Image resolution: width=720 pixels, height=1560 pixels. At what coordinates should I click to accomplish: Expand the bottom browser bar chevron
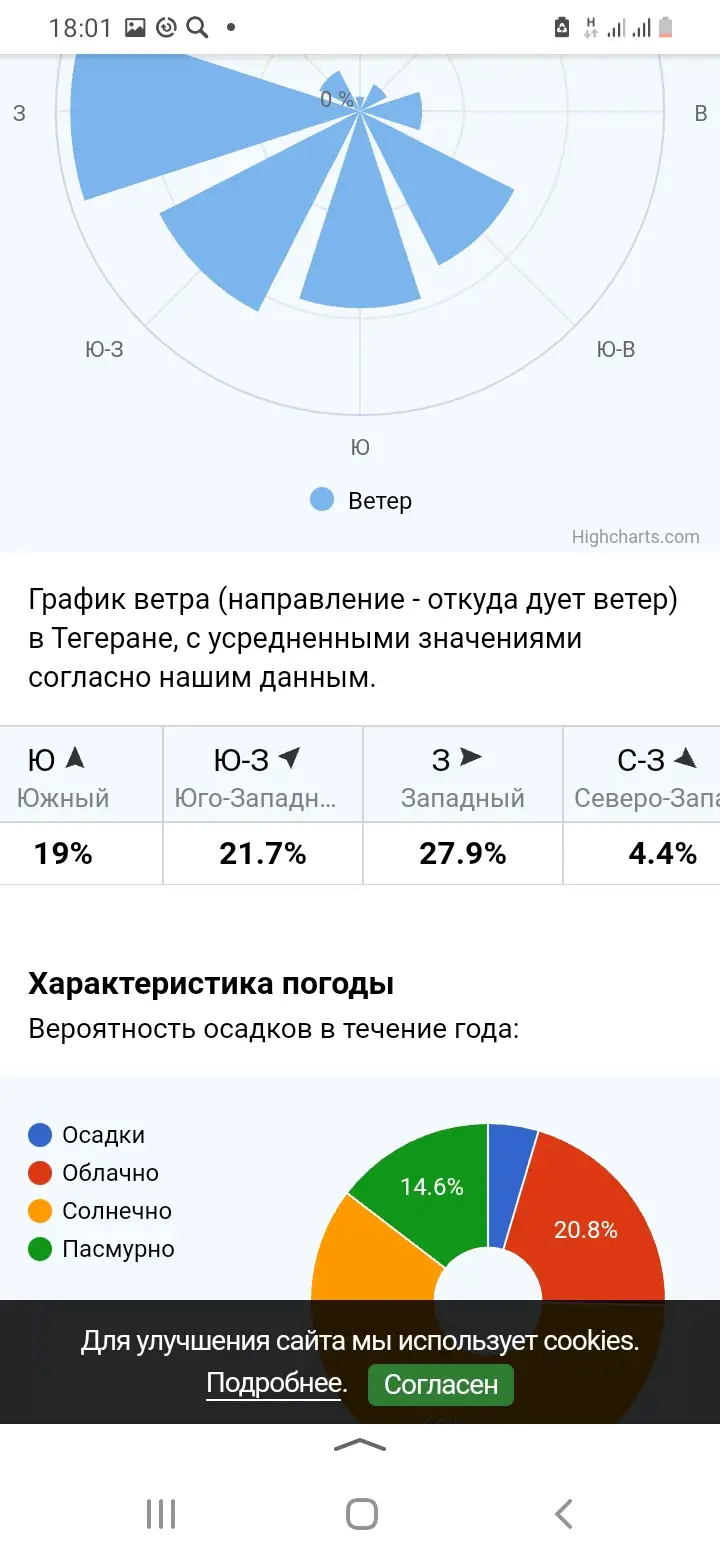(x=360, y=1444)
